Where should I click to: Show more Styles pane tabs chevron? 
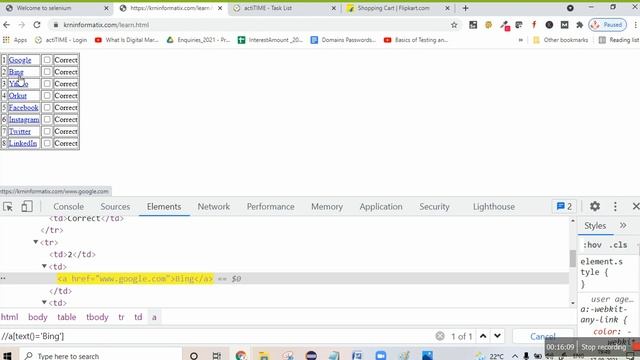point(623,226)
